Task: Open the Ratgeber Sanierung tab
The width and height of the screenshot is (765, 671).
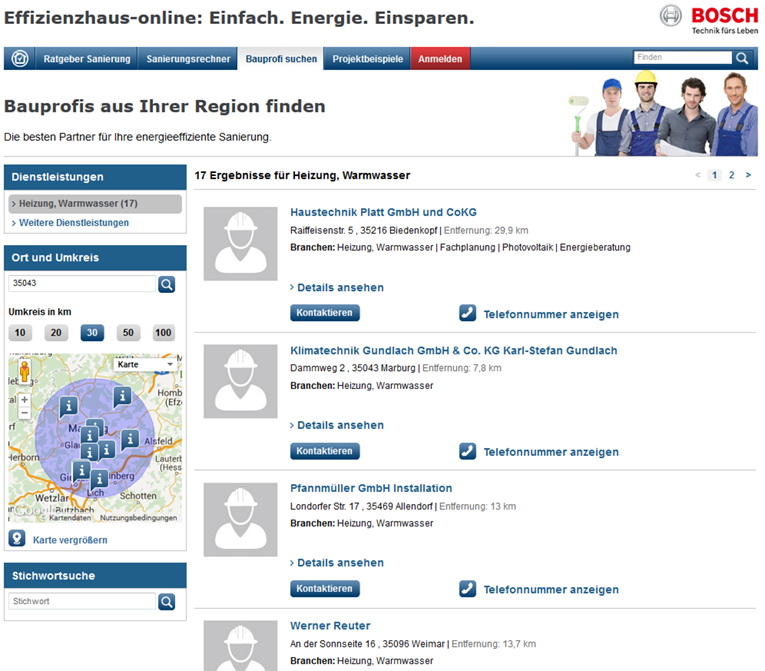Action: (x=87, y=59)
